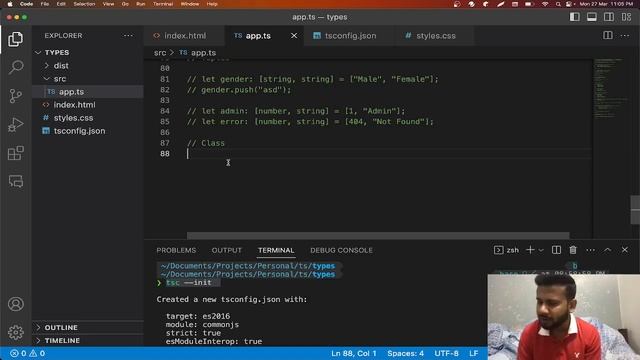Maximize the panel with the chevron up
Viewport: 640px width, 360px height.
[x=608, y=250]
